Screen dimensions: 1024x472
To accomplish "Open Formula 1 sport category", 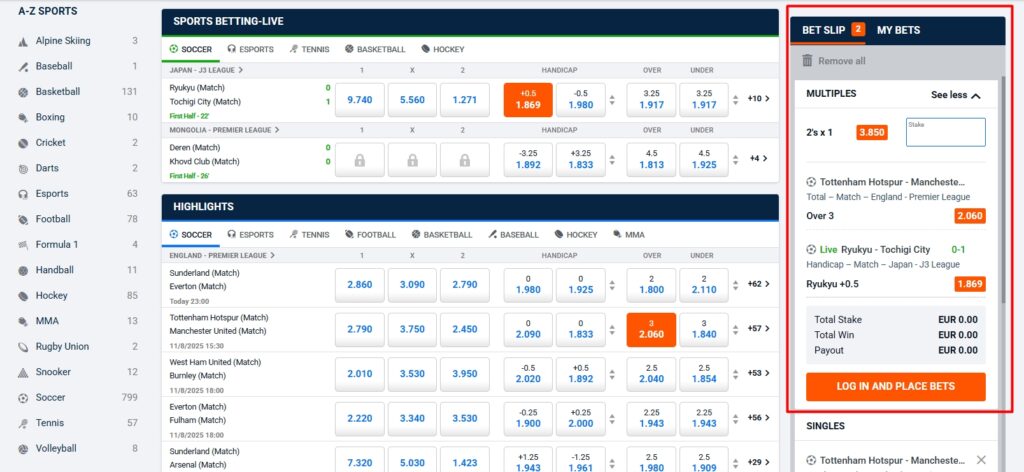I will [78, 244].
